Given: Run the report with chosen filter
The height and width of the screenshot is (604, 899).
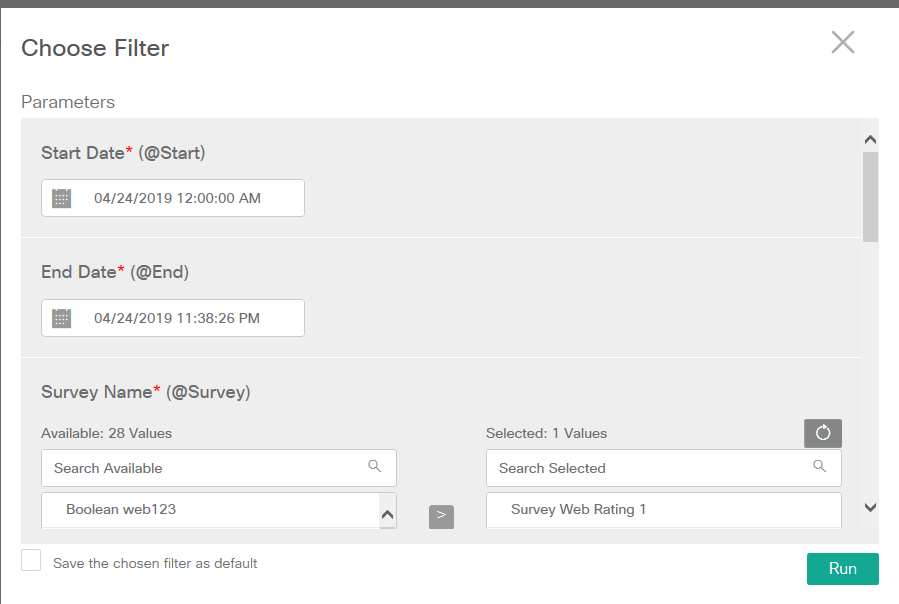Looking at the screenshot, I should pos(842,568).
